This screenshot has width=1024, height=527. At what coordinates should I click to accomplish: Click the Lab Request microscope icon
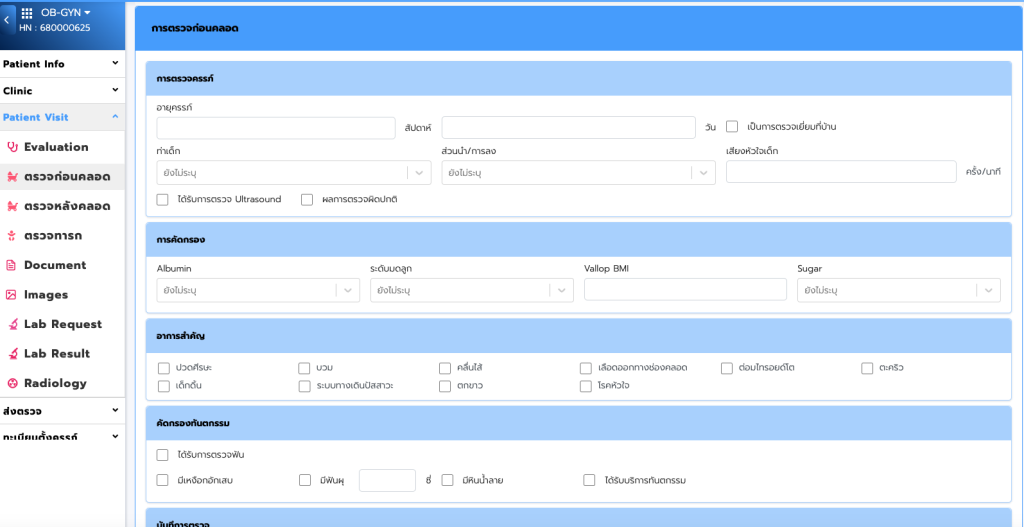coord(12,324)
